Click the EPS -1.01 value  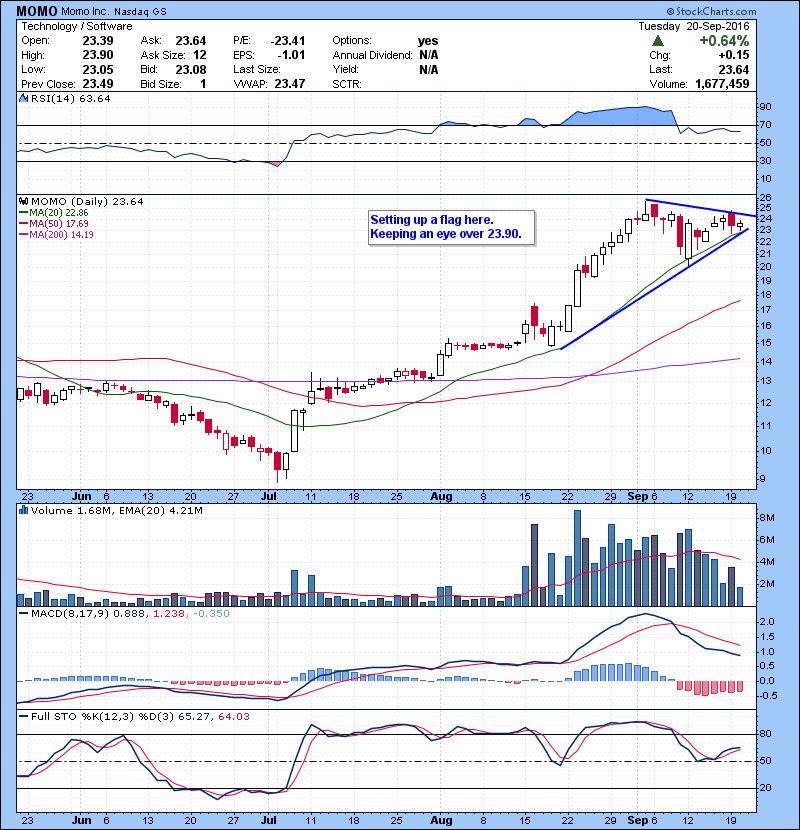(x=291, y=55)
